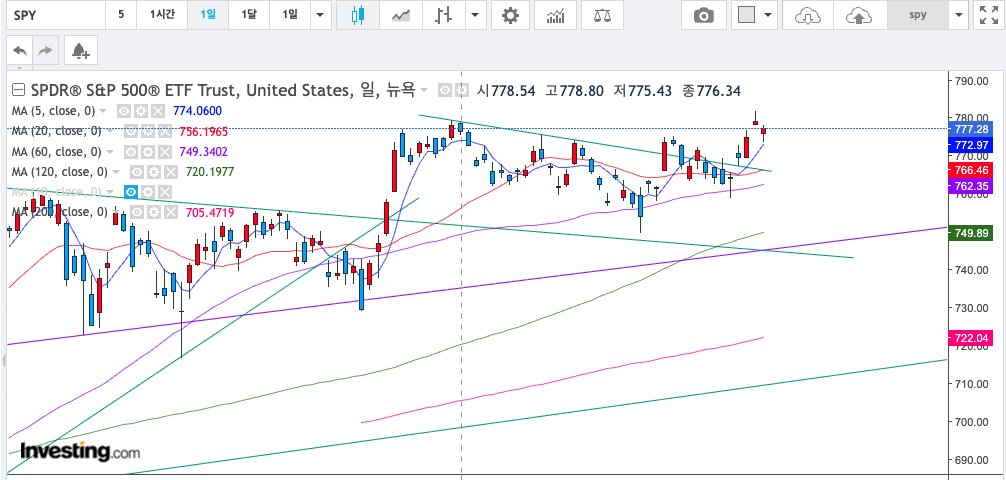This screenshot has width=1006, height=480.
Task: Open compare symbols balance-scale icon
Action: tap(602, 15)
